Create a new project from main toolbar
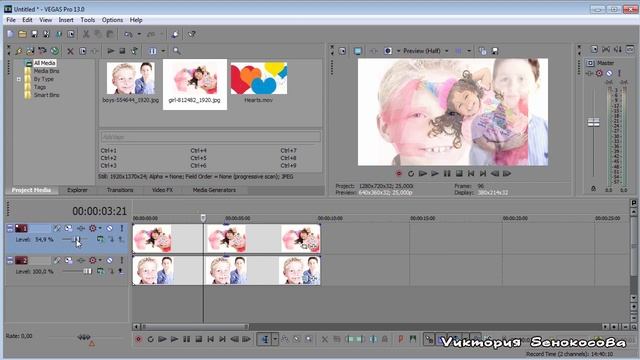The width and height of the screenshot is (640, 360). point(11,34)
